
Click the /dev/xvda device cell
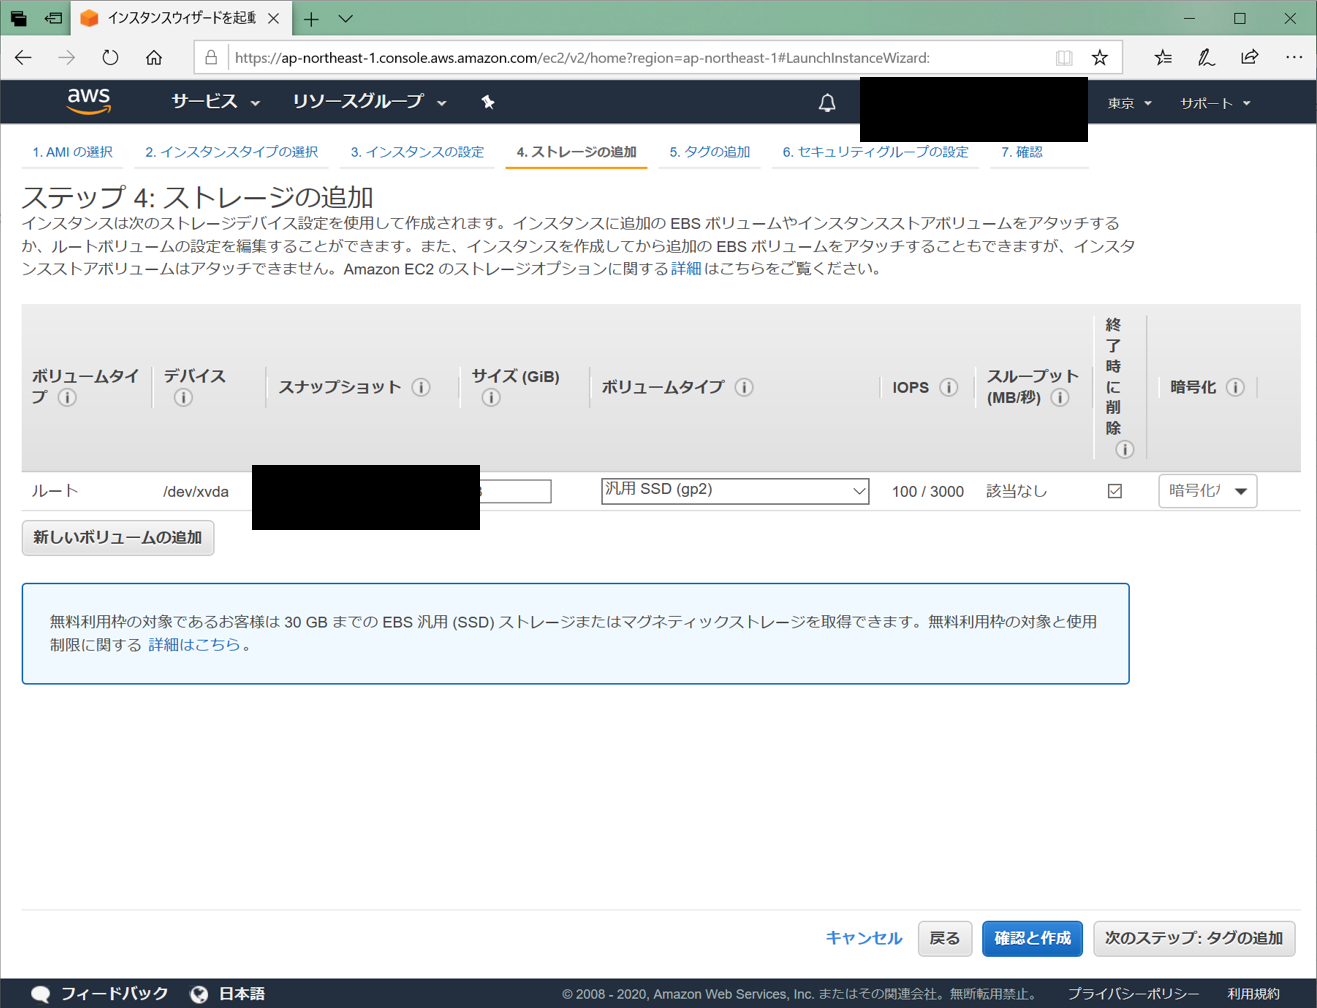[196, 491]
